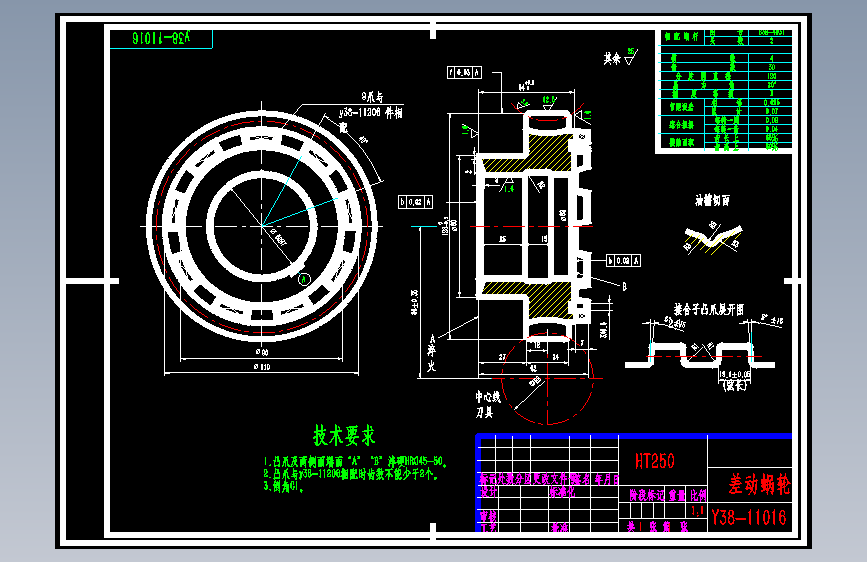
Task: Select technical requirement line 2 about y38-11206
Action: 351,473
